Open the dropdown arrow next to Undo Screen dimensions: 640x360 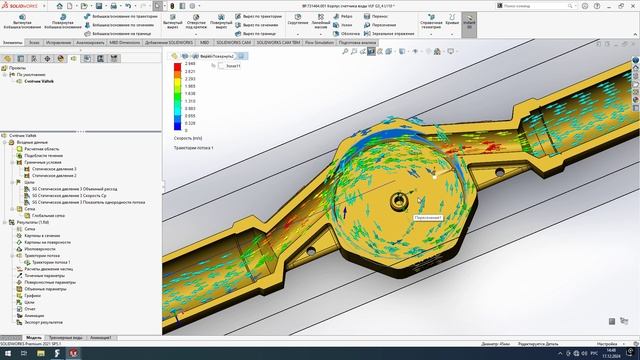(135, 6)
